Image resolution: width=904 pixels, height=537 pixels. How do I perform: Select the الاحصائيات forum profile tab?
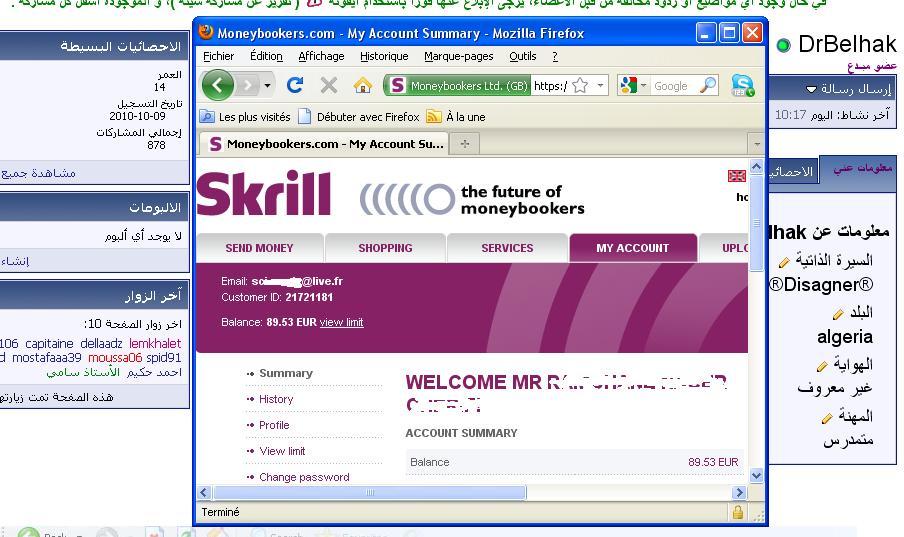click(793, 171)
